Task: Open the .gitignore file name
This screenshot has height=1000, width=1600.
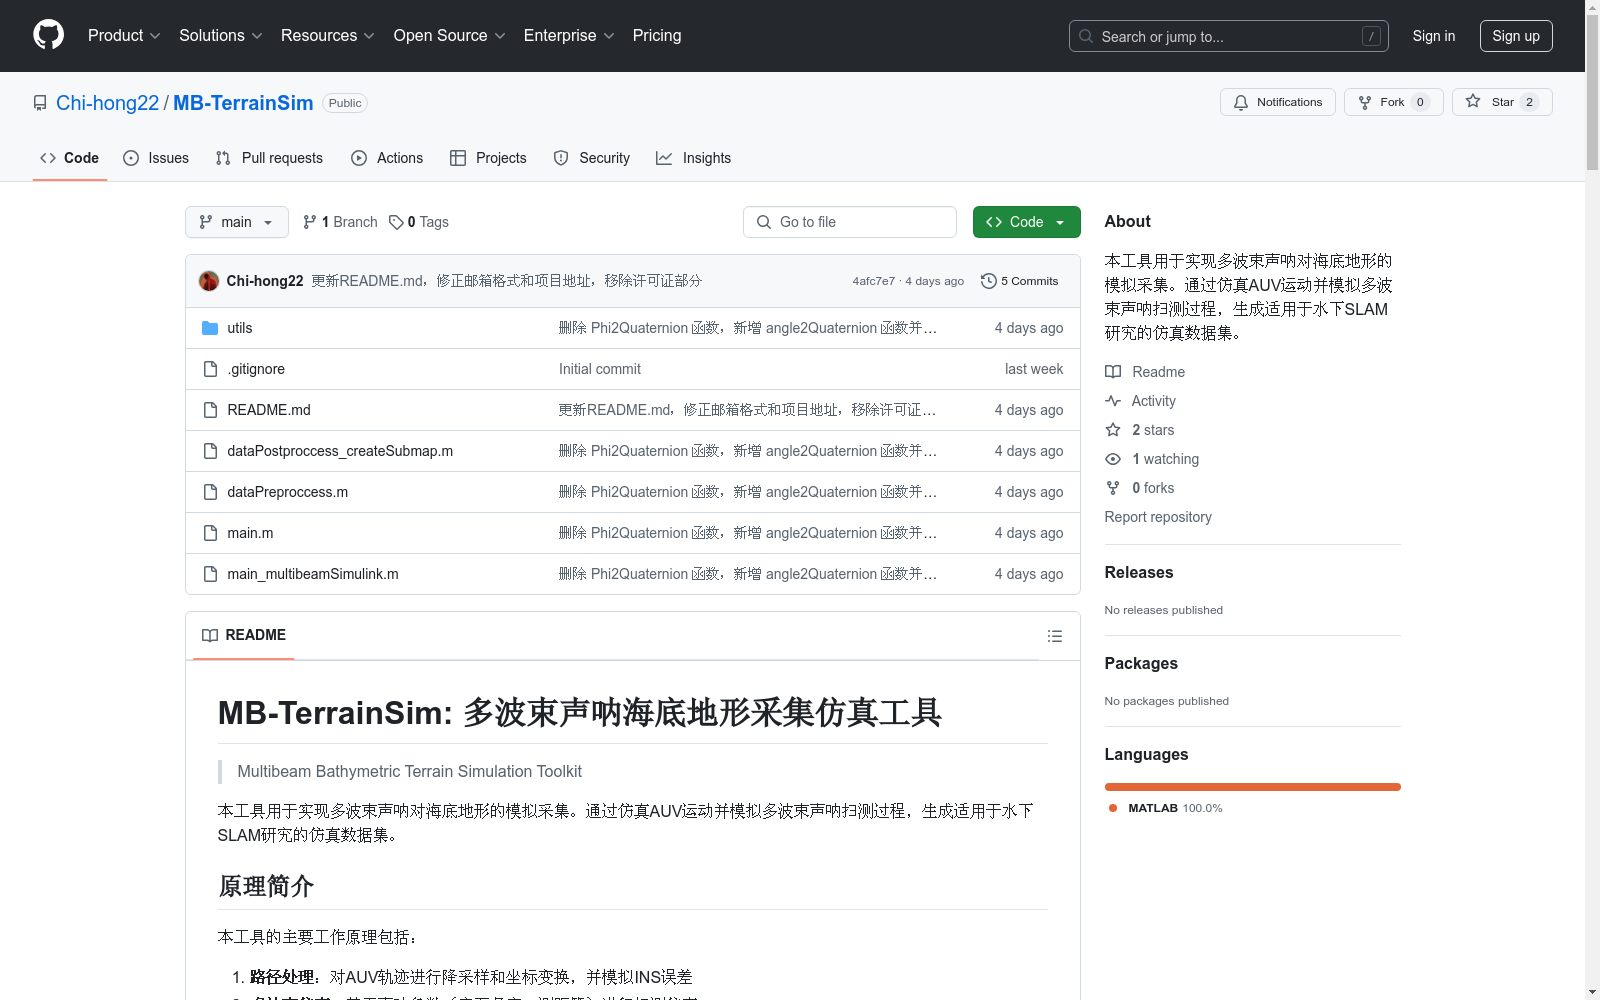Action: (x=256, y=369)
